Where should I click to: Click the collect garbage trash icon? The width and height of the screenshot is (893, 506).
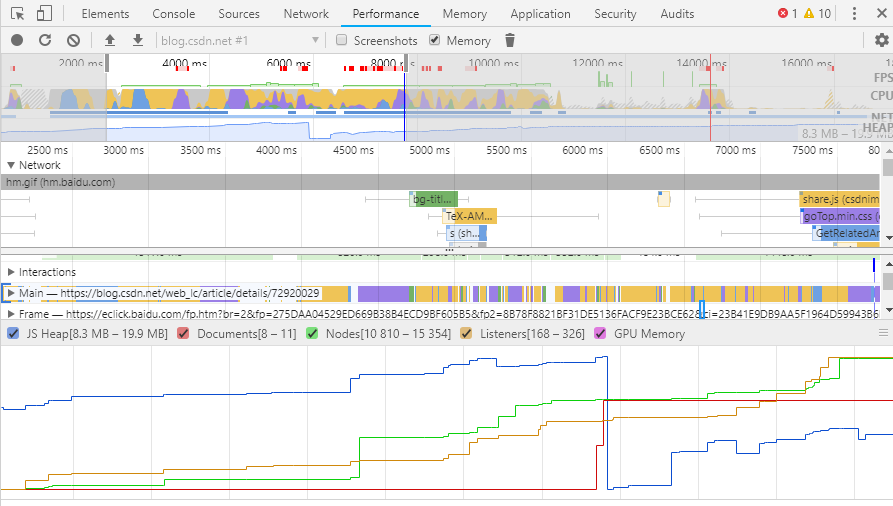click(510, 40)
